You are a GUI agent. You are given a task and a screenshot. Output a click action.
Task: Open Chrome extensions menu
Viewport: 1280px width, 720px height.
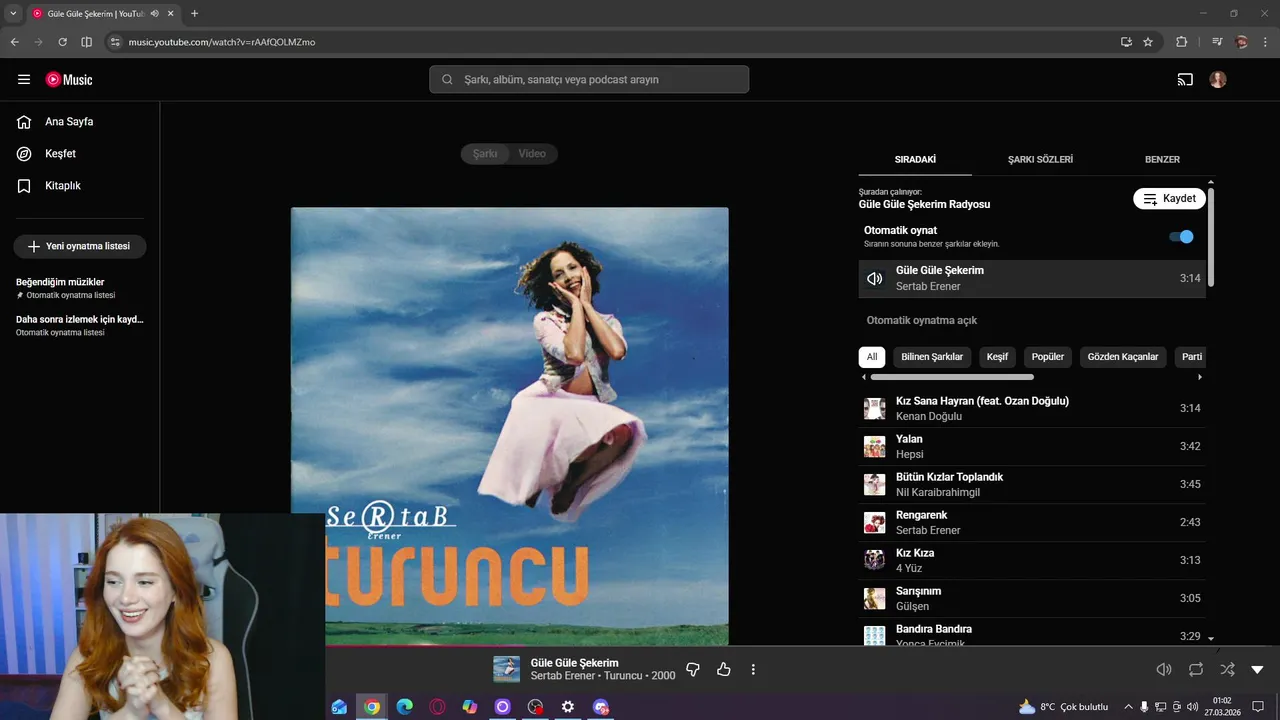click(1182, 42)
